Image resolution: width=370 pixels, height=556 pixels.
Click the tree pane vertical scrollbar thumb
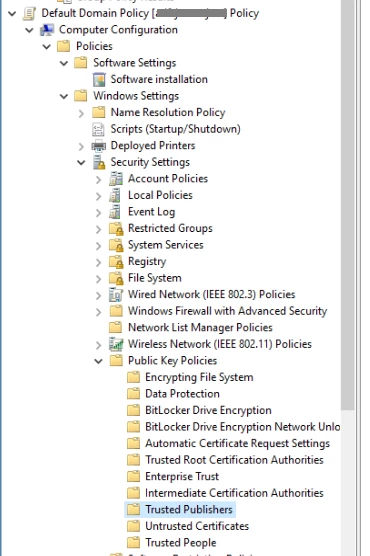click(x=347, y=205)
